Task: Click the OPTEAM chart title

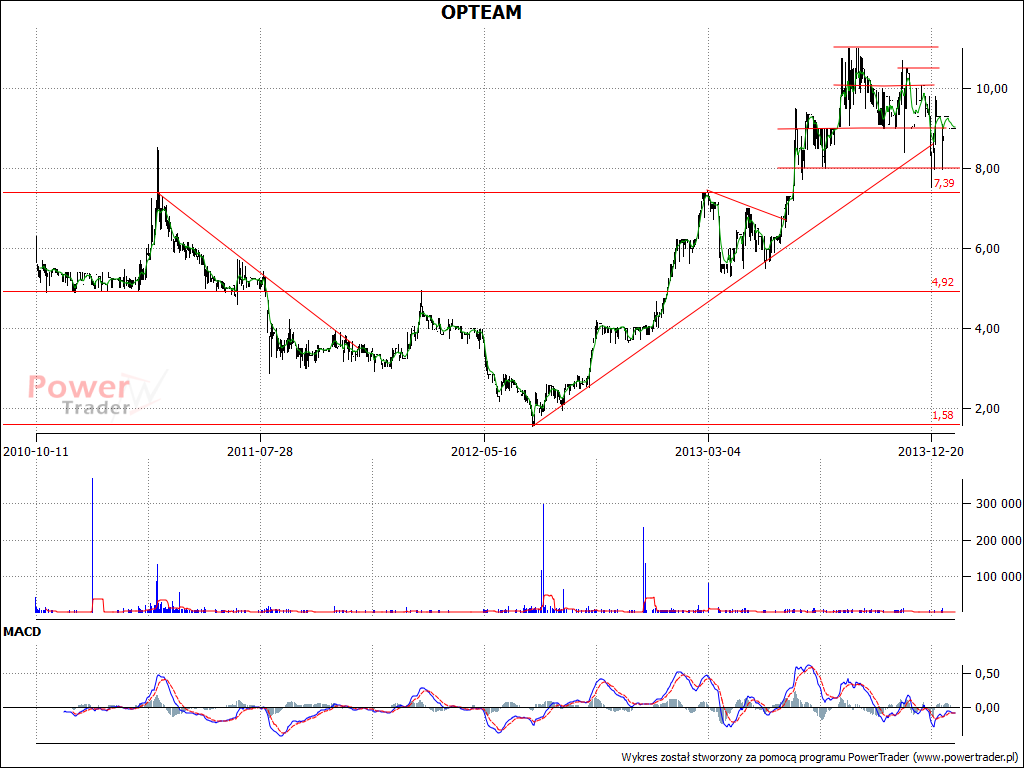Action: click(x=481, y=12)
